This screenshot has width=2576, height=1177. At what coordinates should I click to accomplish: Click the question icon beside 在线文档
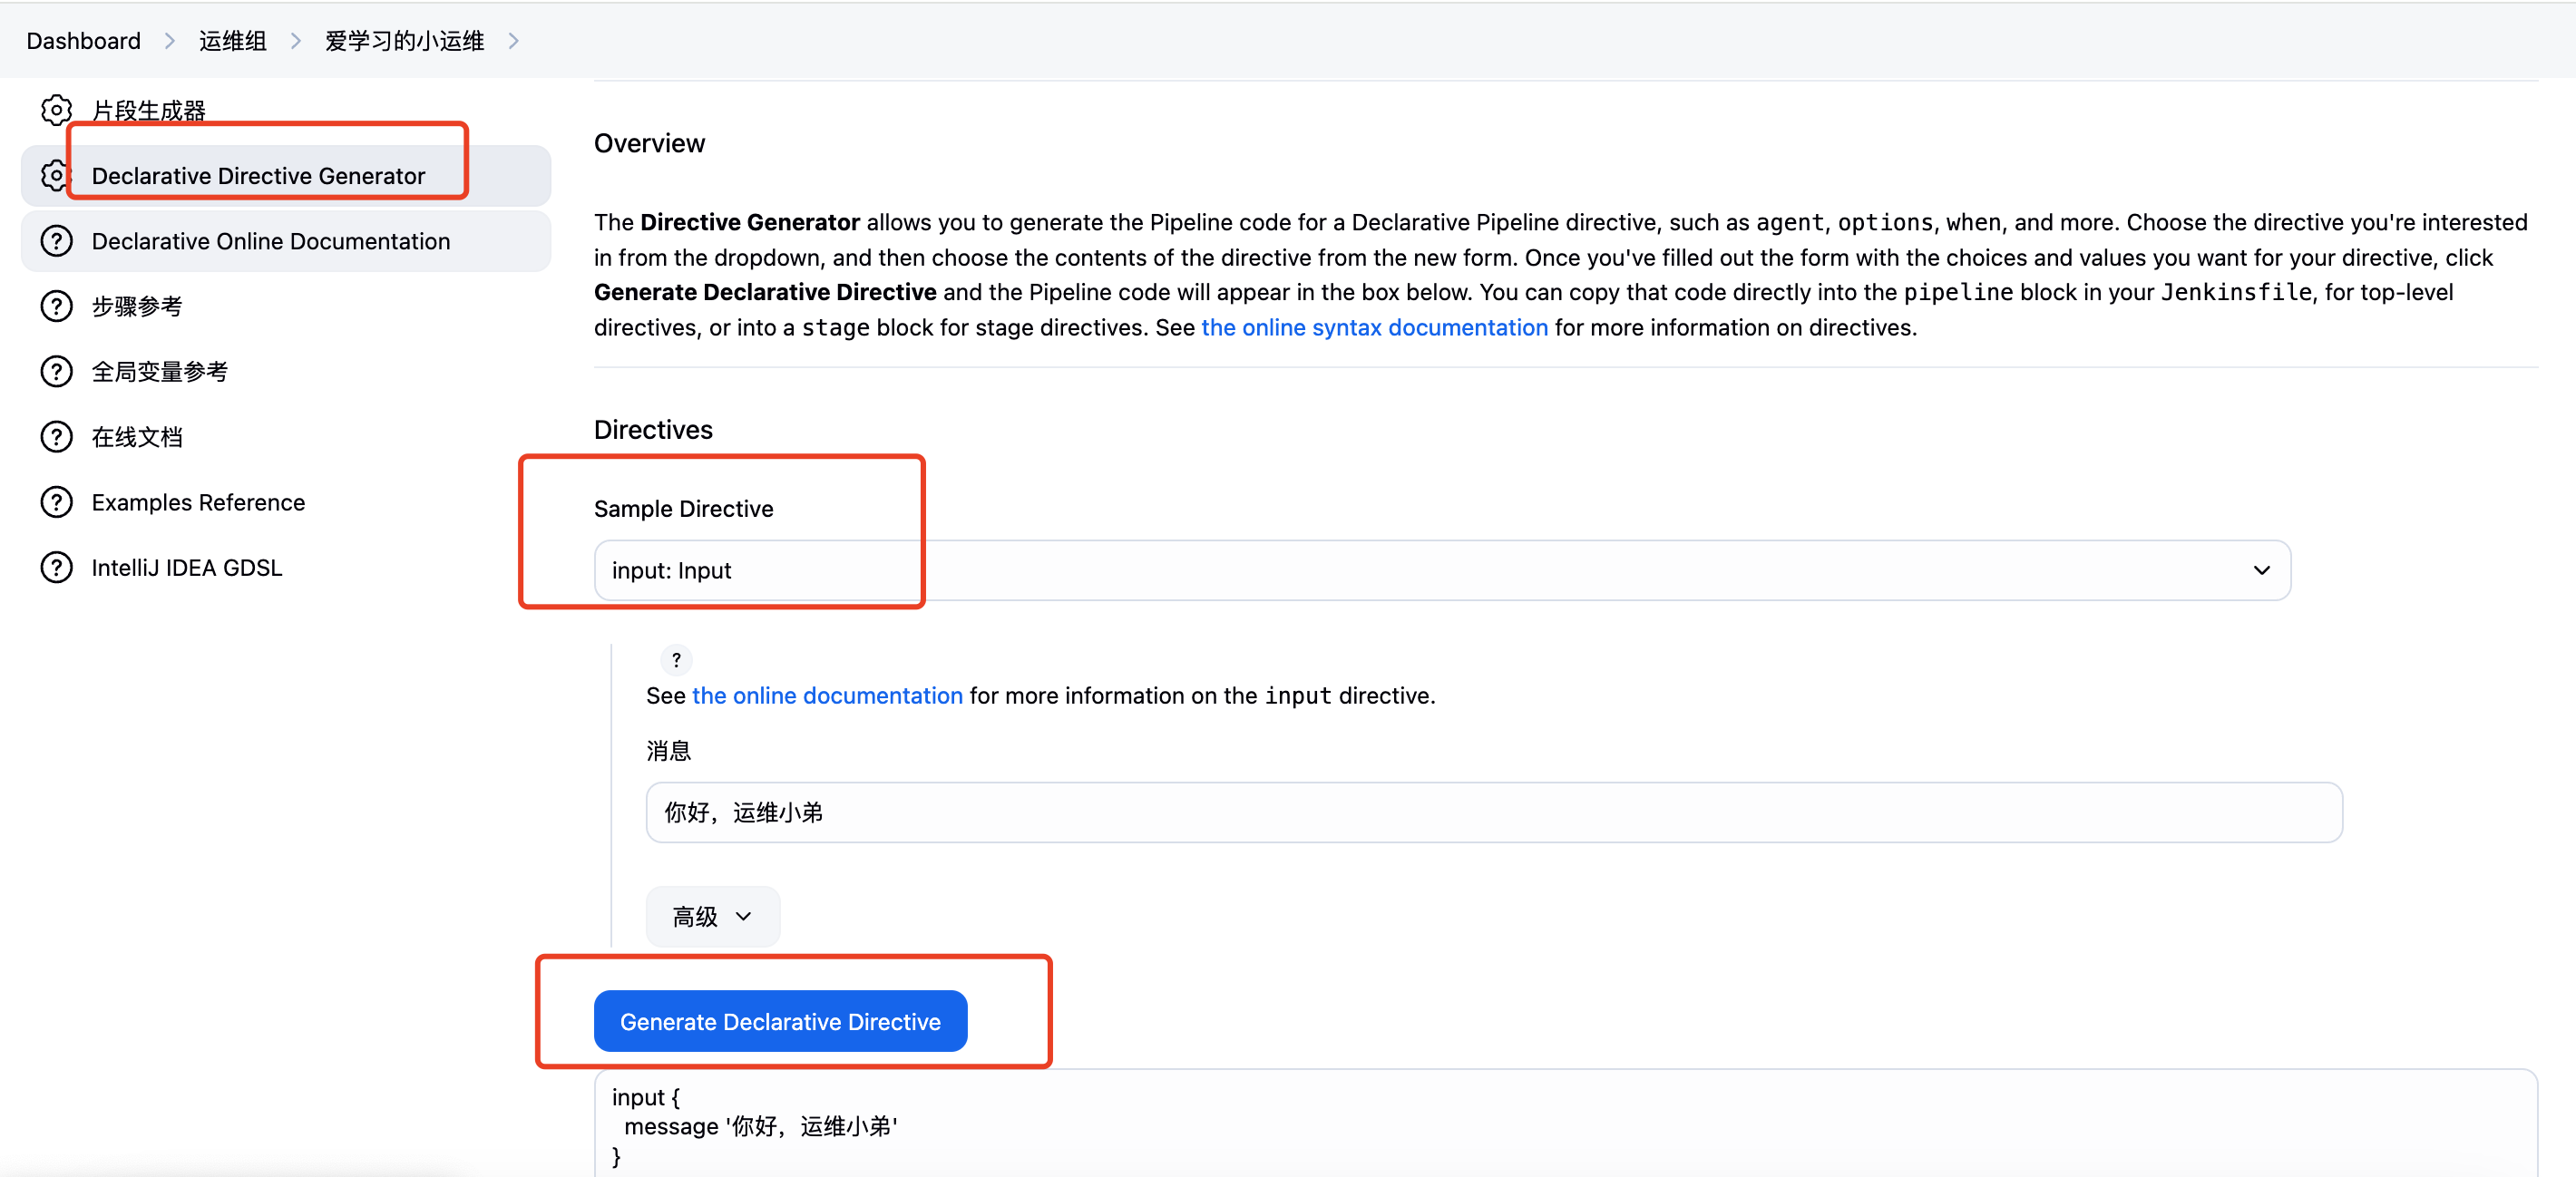(x=56, y=437)
